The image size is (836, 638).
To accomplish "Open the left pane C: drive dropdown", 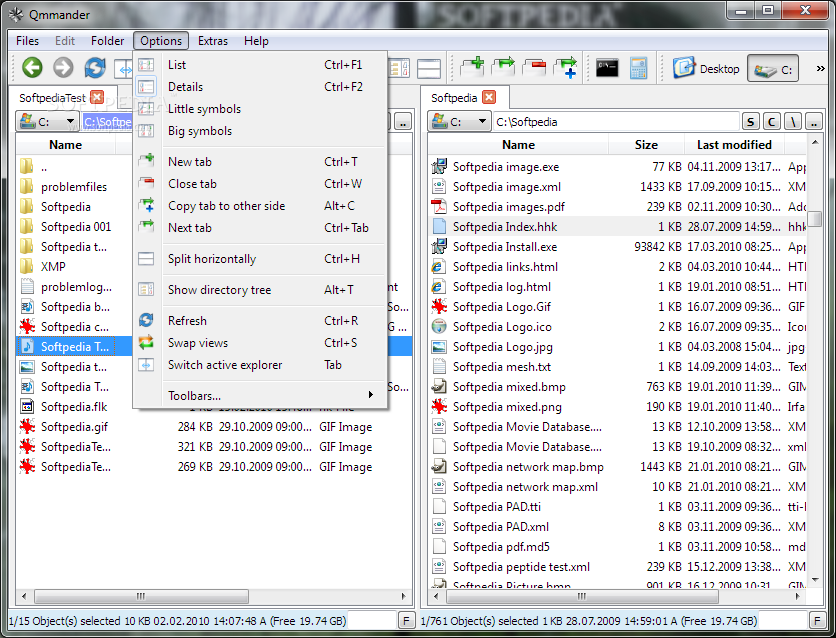I will [x=47, y=122].
